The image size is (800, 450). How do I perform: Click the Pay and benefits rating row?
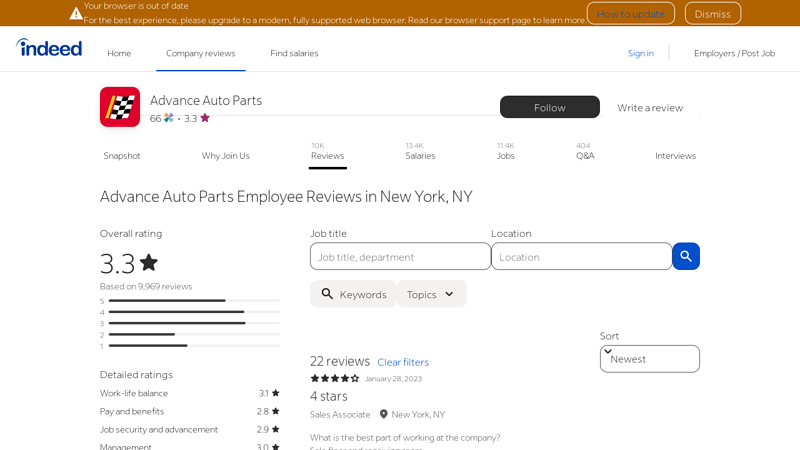tap(190, 411)
